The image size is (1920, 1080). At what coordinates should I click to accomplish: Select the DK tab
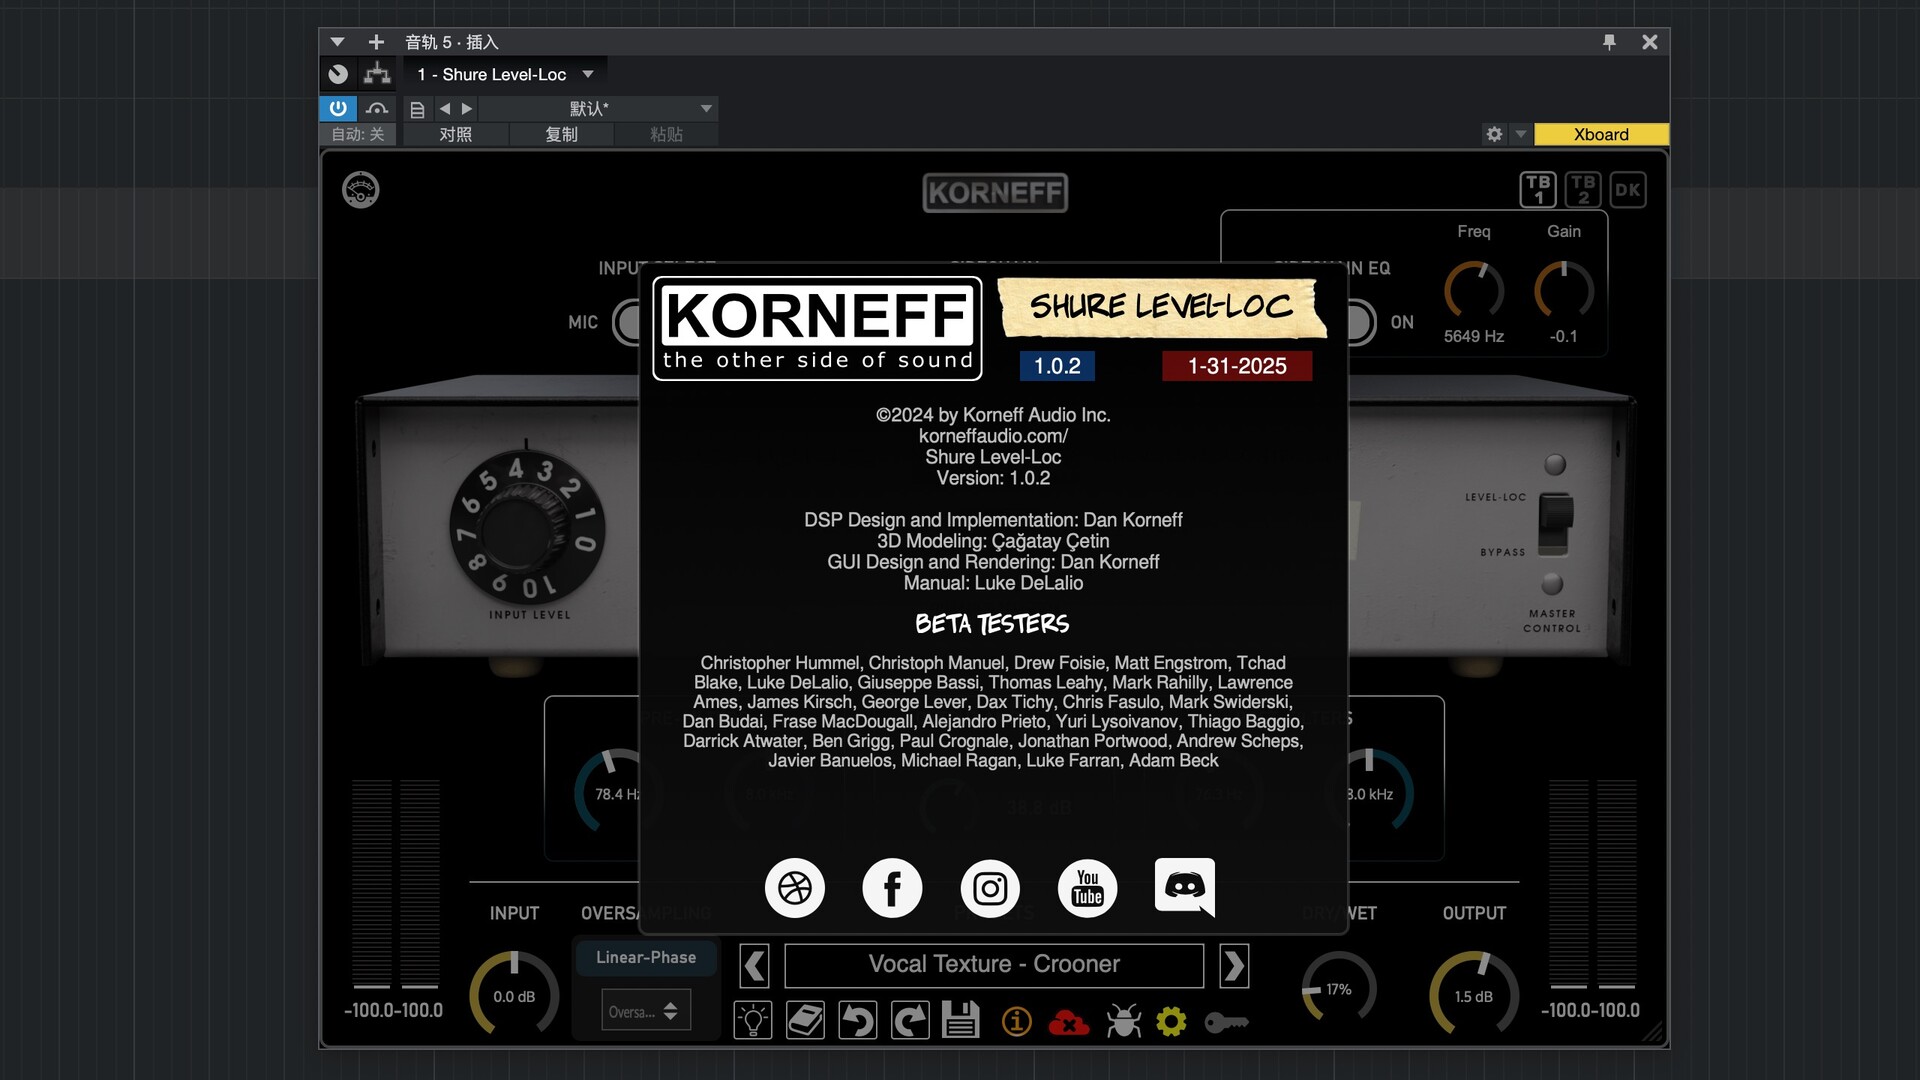[x=1627, y=189]
